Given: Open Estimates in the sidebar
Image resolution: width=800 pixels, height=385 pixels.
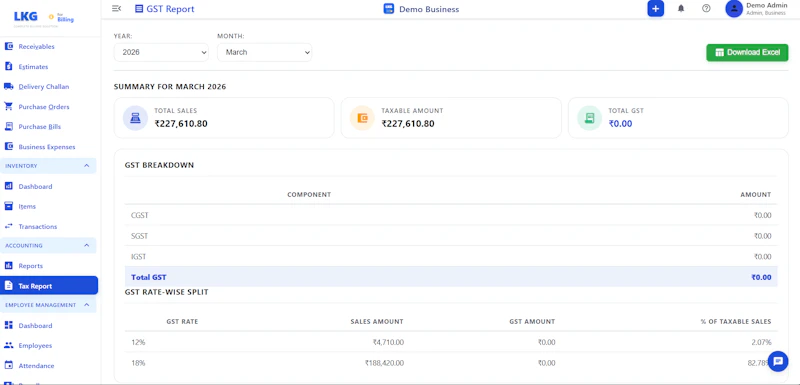Looking at the screenshot, I should pos(33,67).
